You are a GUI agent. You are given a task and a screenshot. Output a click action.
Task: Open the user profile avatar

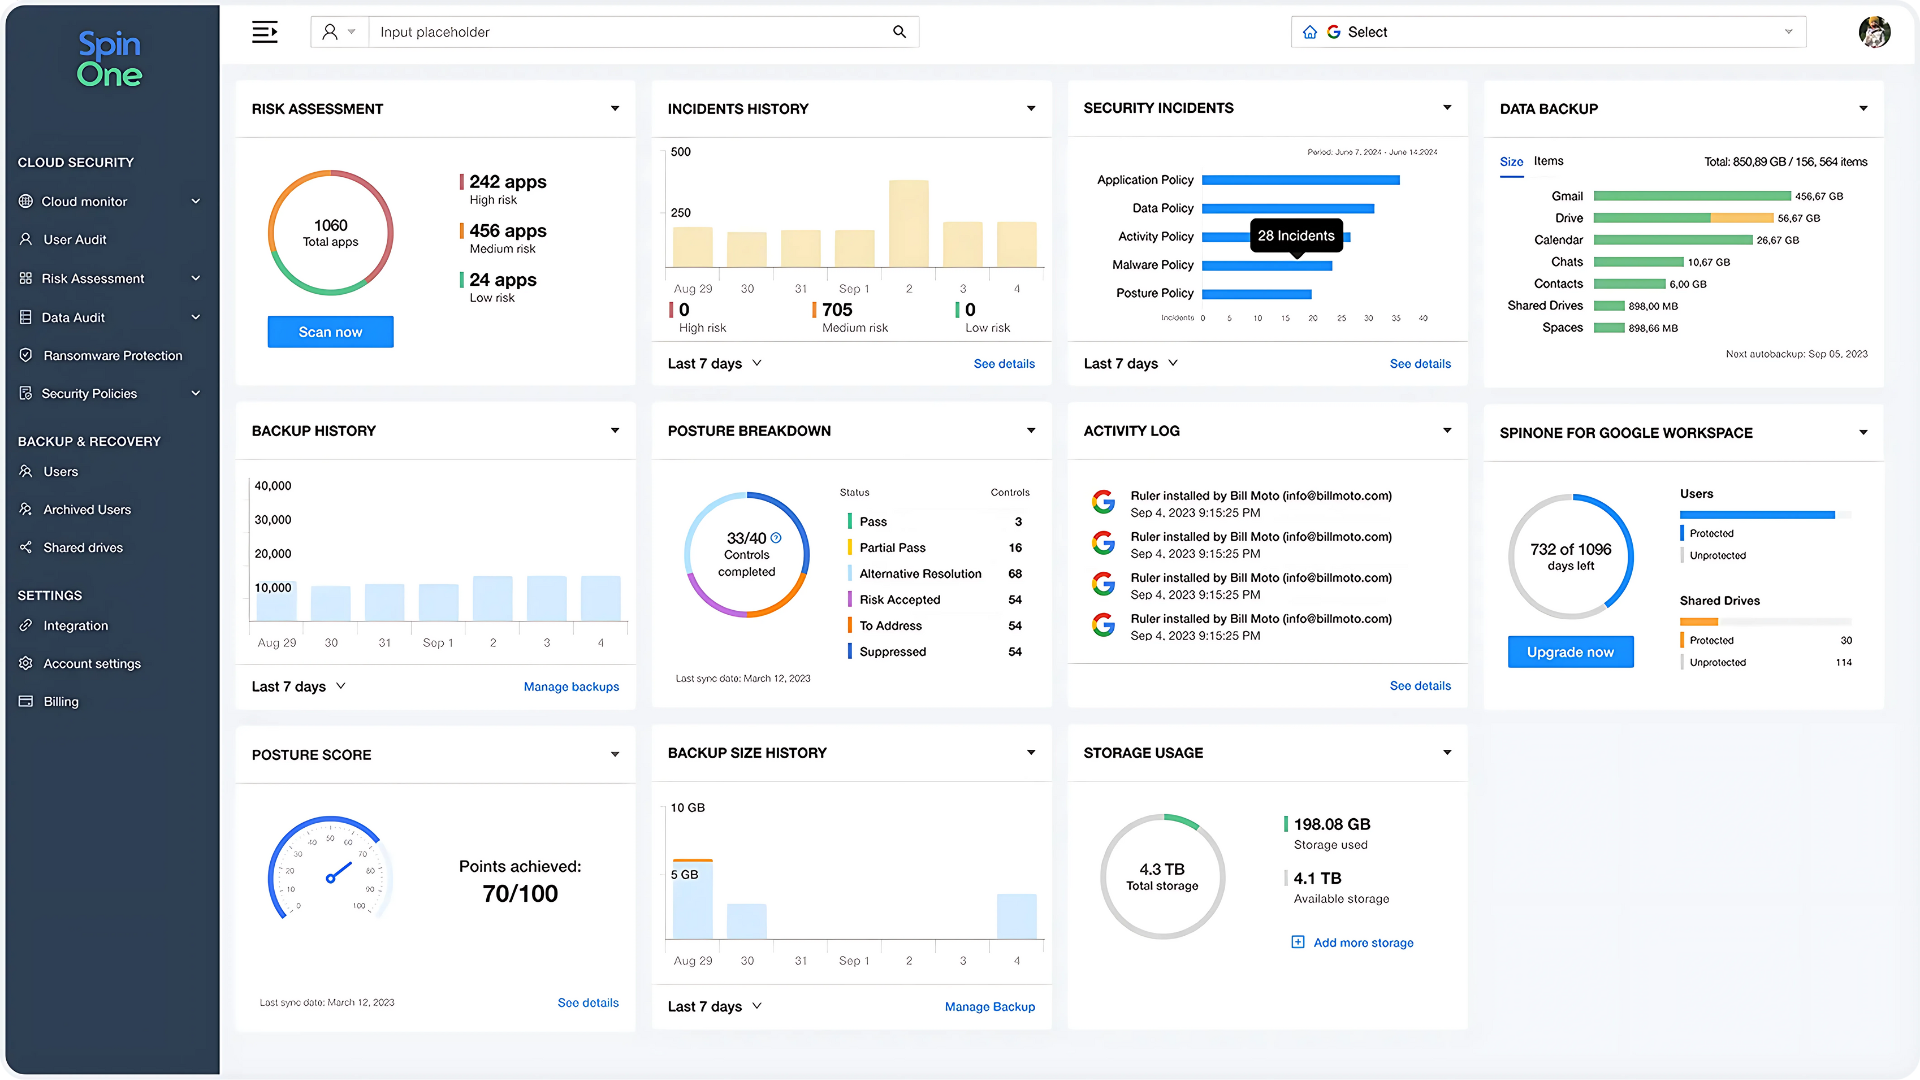pos(1874,32)
